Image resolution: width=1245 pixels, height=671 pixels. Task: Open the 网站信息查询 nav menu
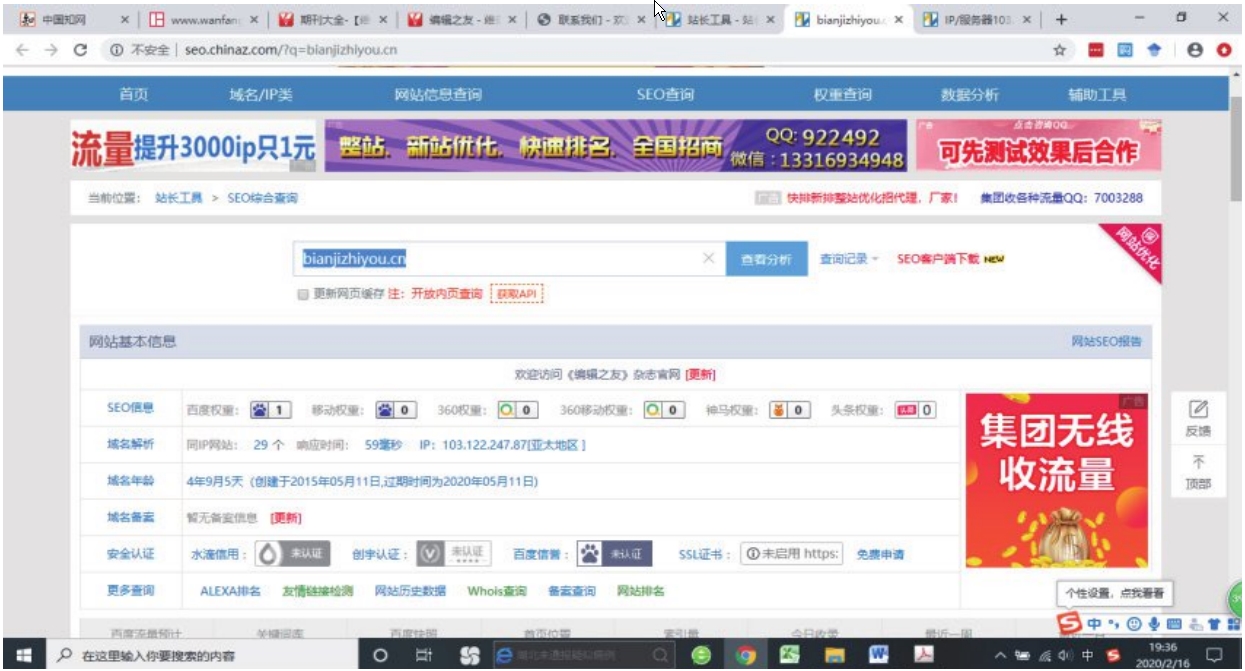pyautogui.click(x=438, y=95)
